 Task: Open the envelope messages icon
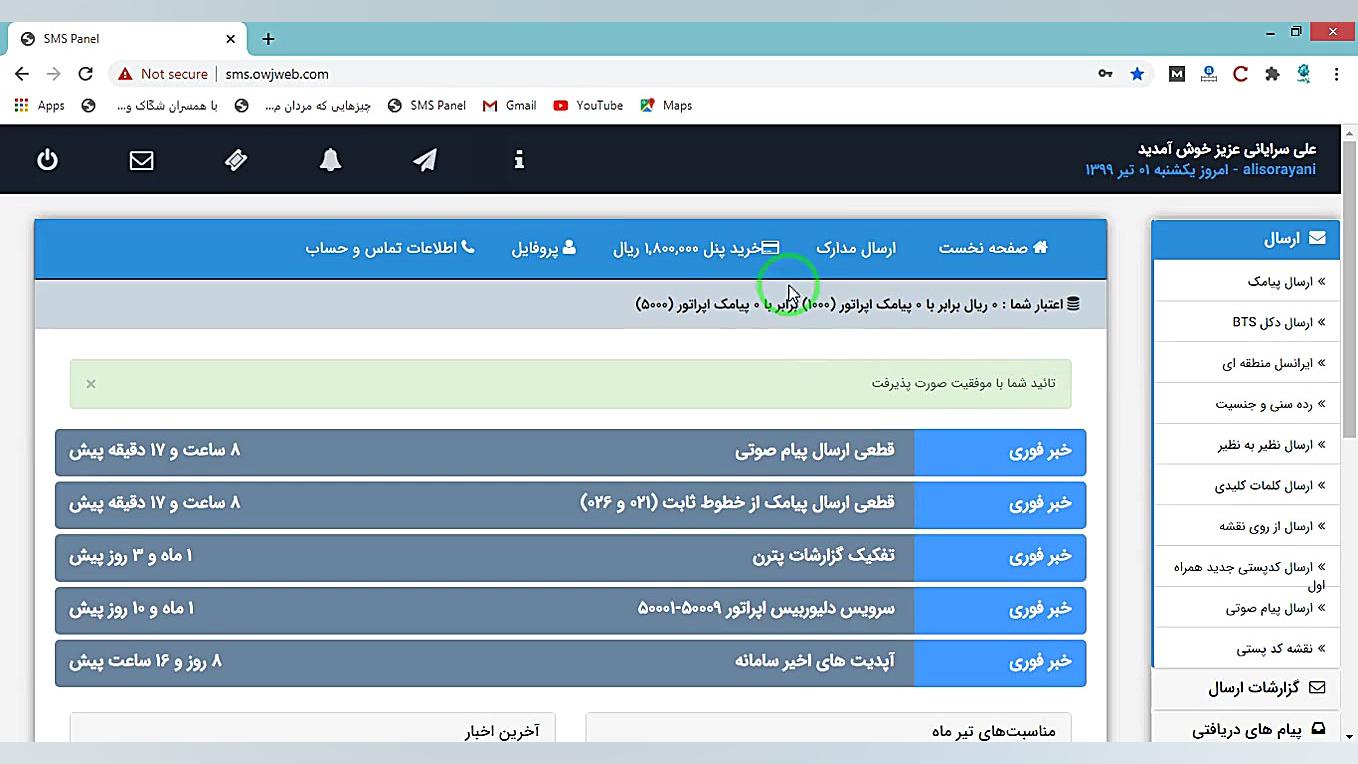pyautogui.click(x=141, y=160)
